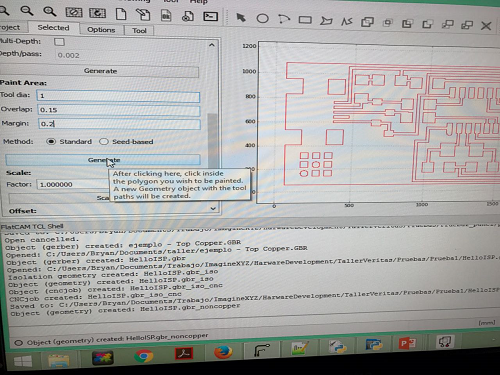Click the Polygon Intersection icon
Screen dimensions: 500x375
[x=387, y=23]
